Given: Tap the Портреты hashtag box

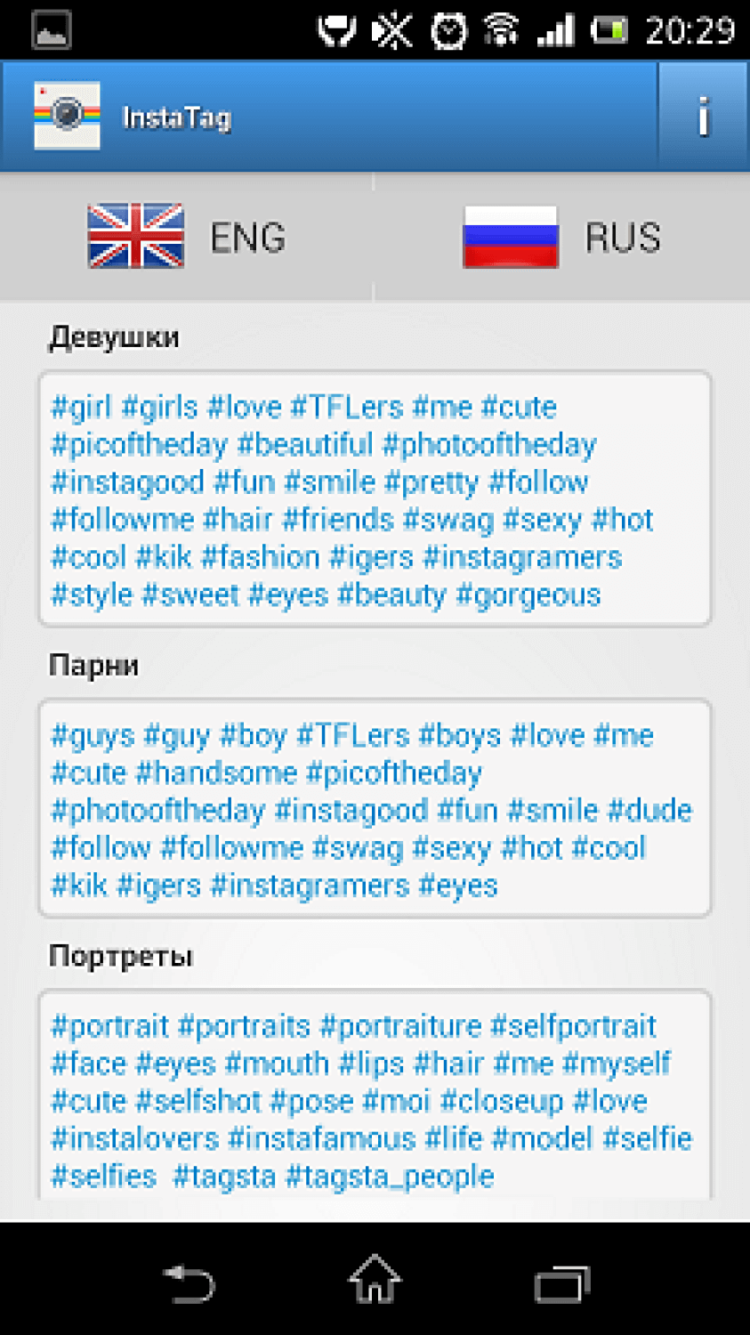Looking at the screenshot, I should [x=374, y=1095].
